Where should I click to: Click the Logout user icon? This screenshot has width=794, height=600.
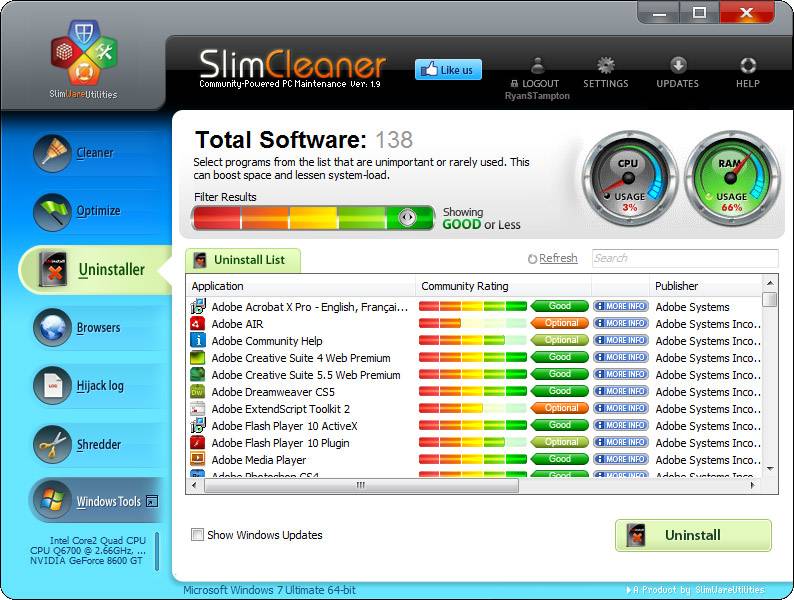[537, 65]
